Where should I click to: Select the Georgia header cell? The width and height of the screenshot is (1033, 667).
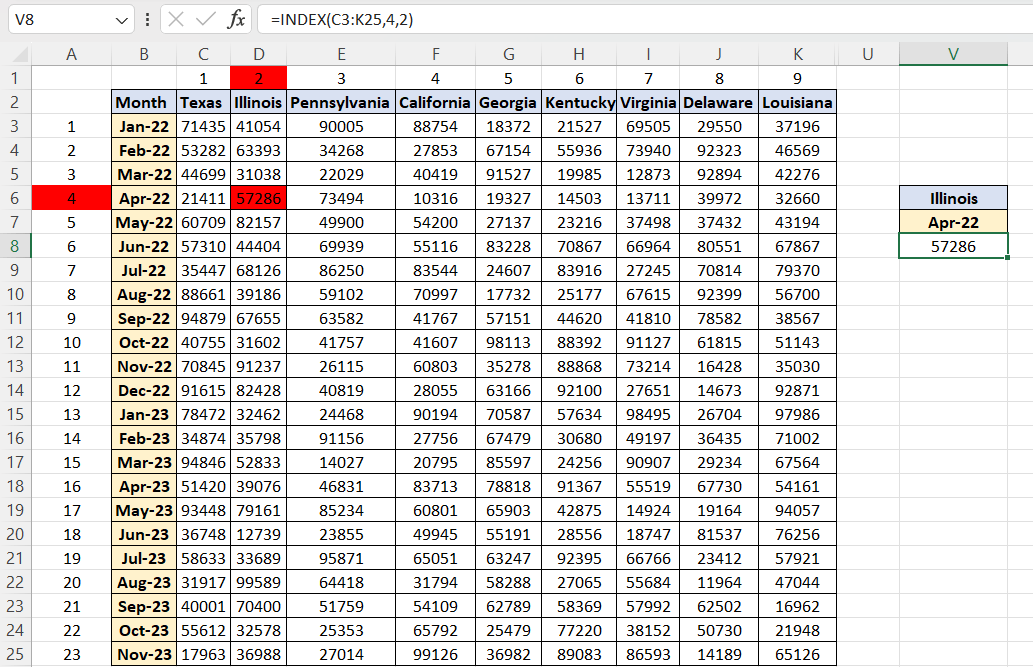tap(509, 102)
